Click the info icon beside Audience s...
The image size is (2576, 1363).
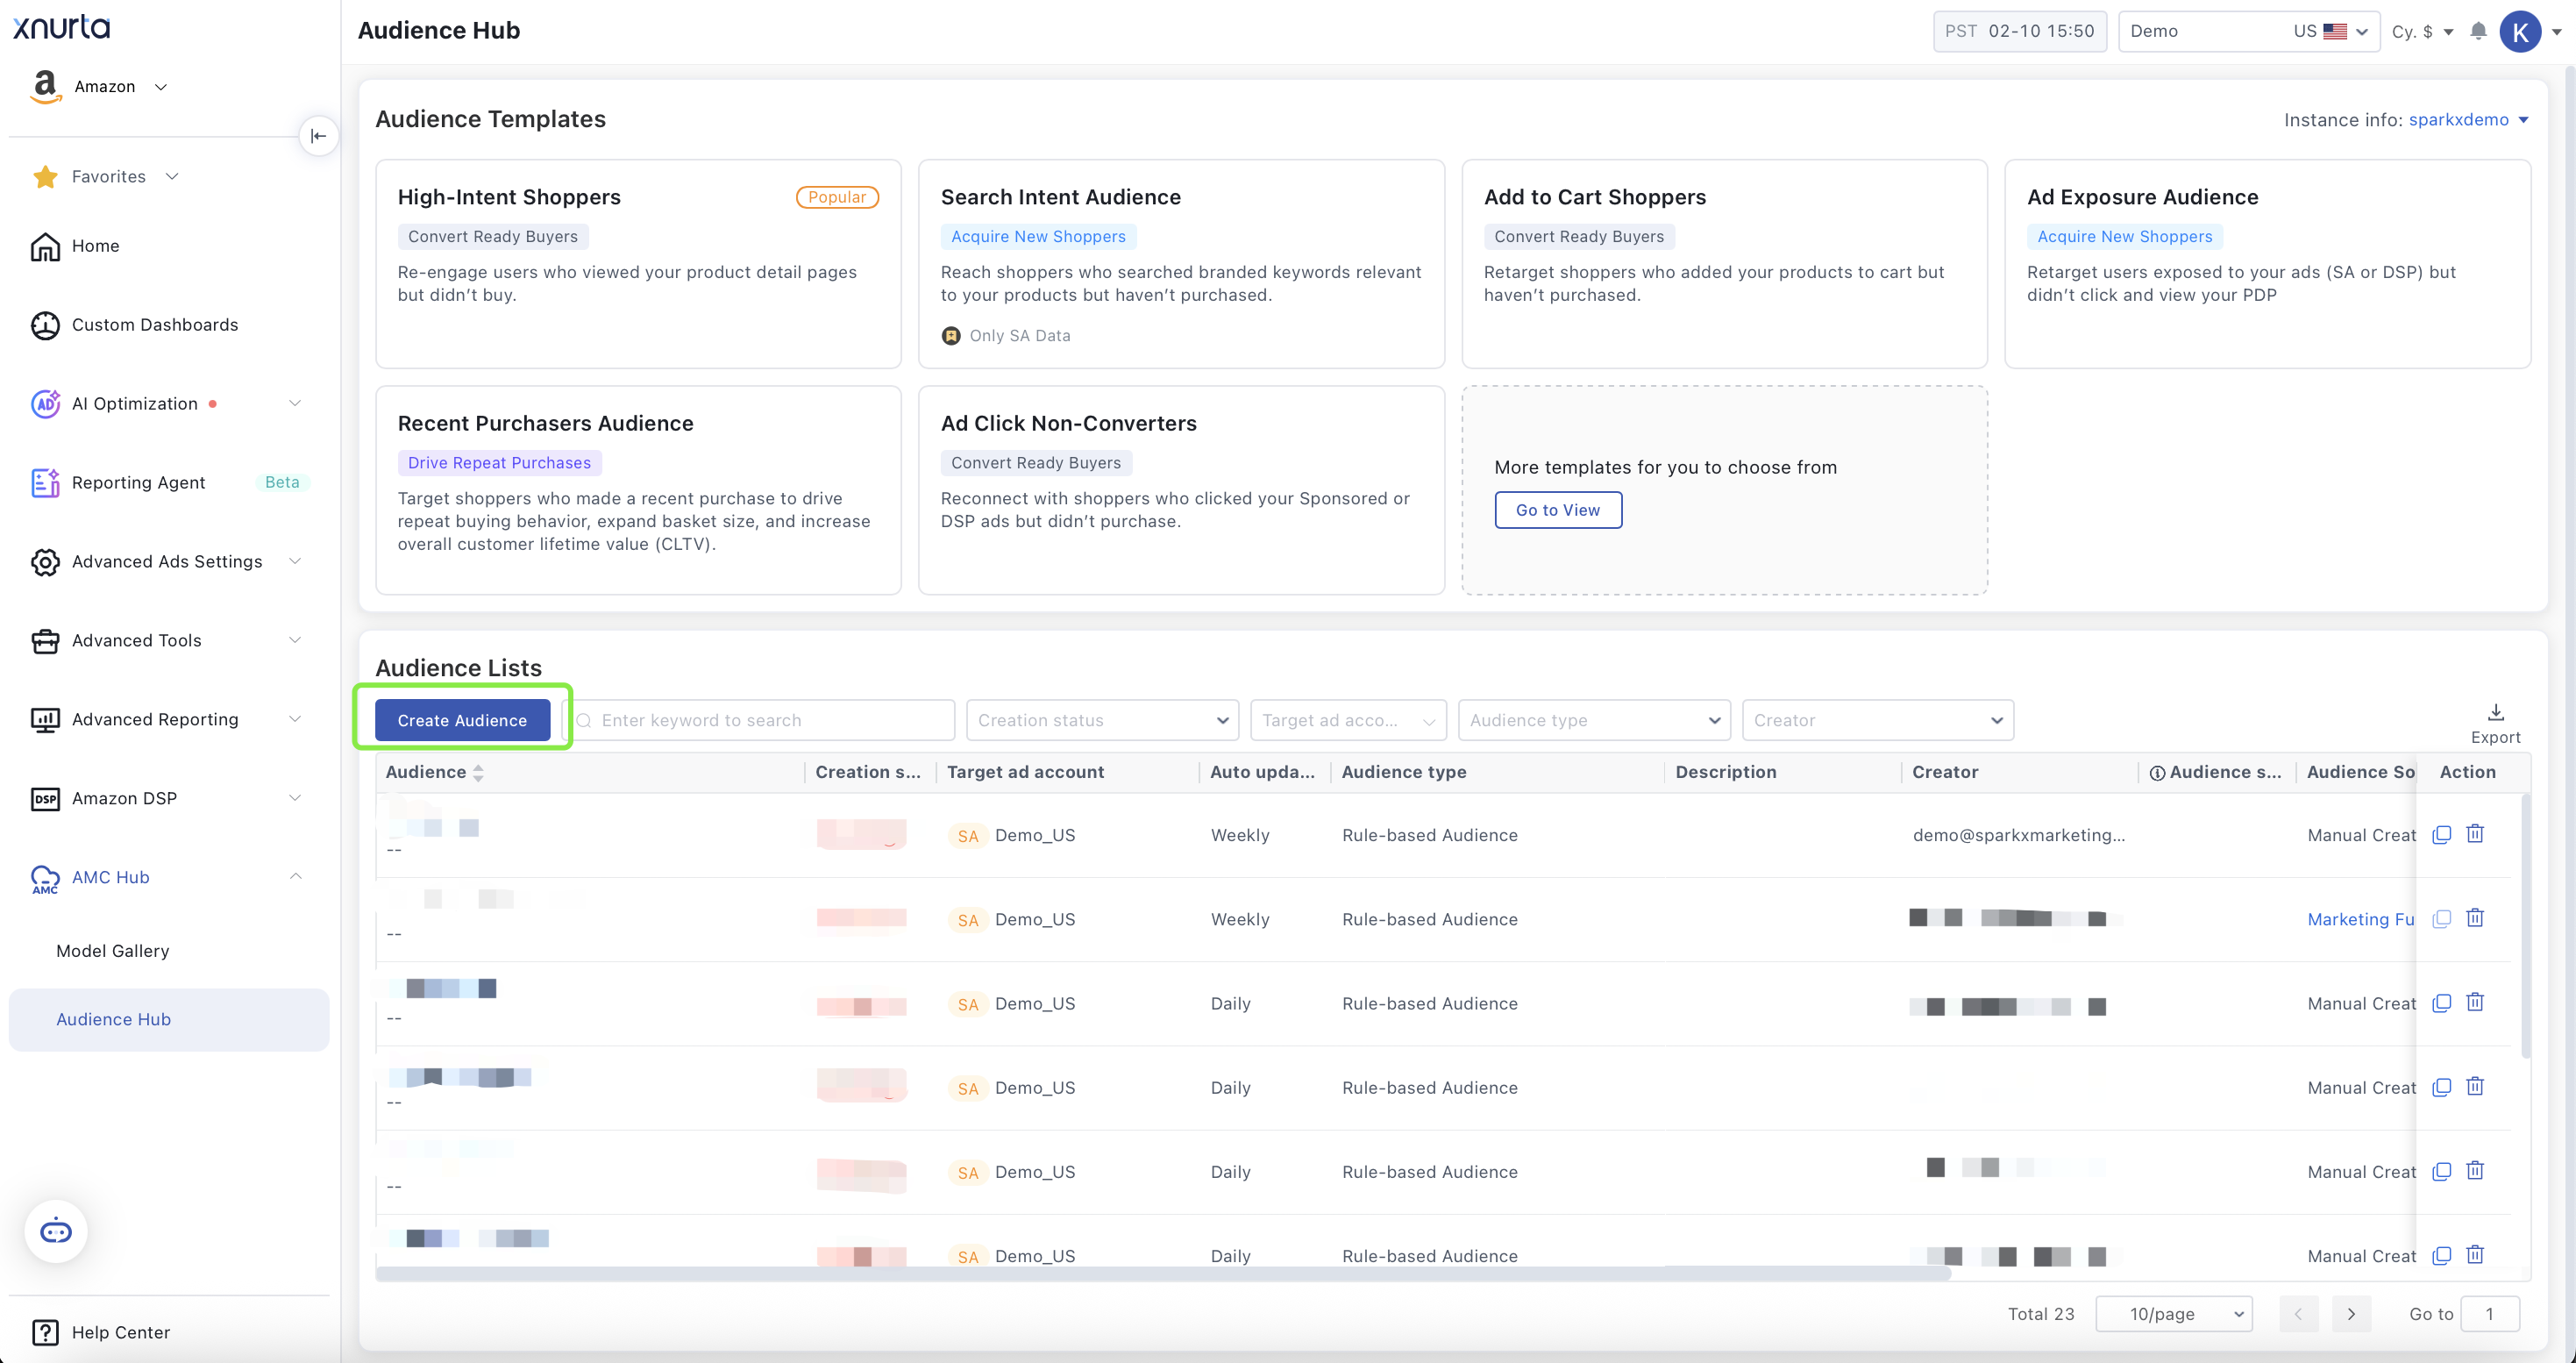[x=2157, y=773]
